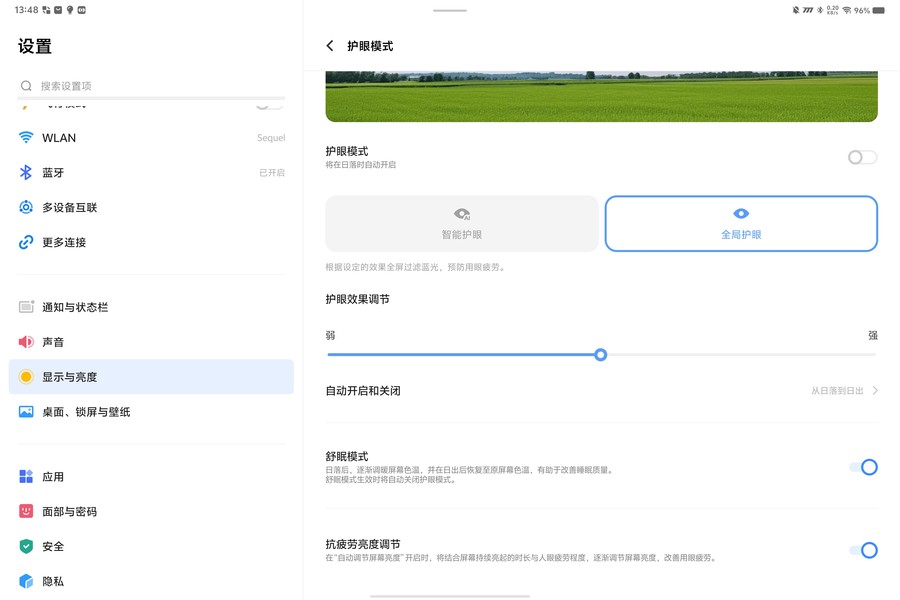Open 隐私 privacy settings

(x=53, y=581)
